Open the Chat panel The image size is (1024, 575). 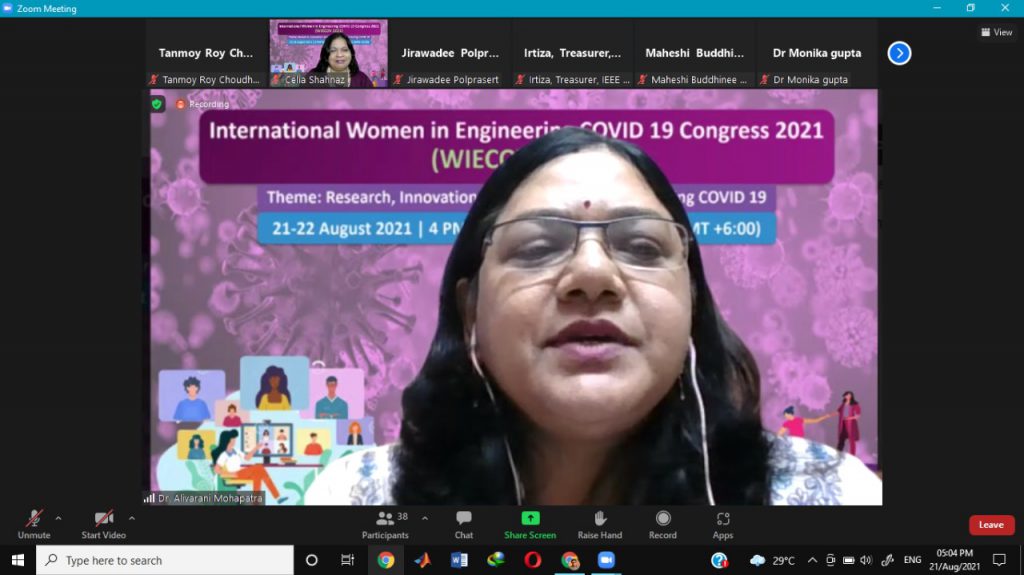point(464,525)
